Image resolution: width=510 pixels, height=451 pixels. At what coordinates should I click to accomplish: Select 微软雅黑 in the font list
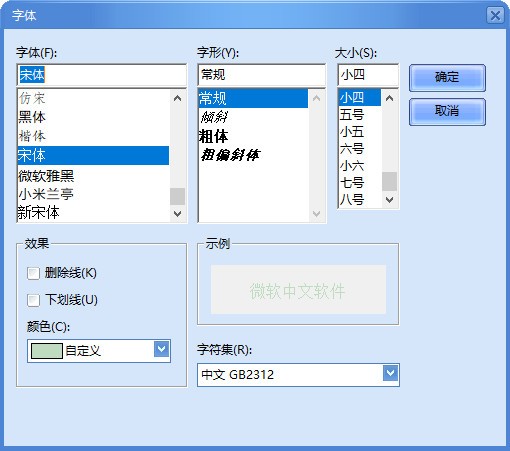point(93,175)
